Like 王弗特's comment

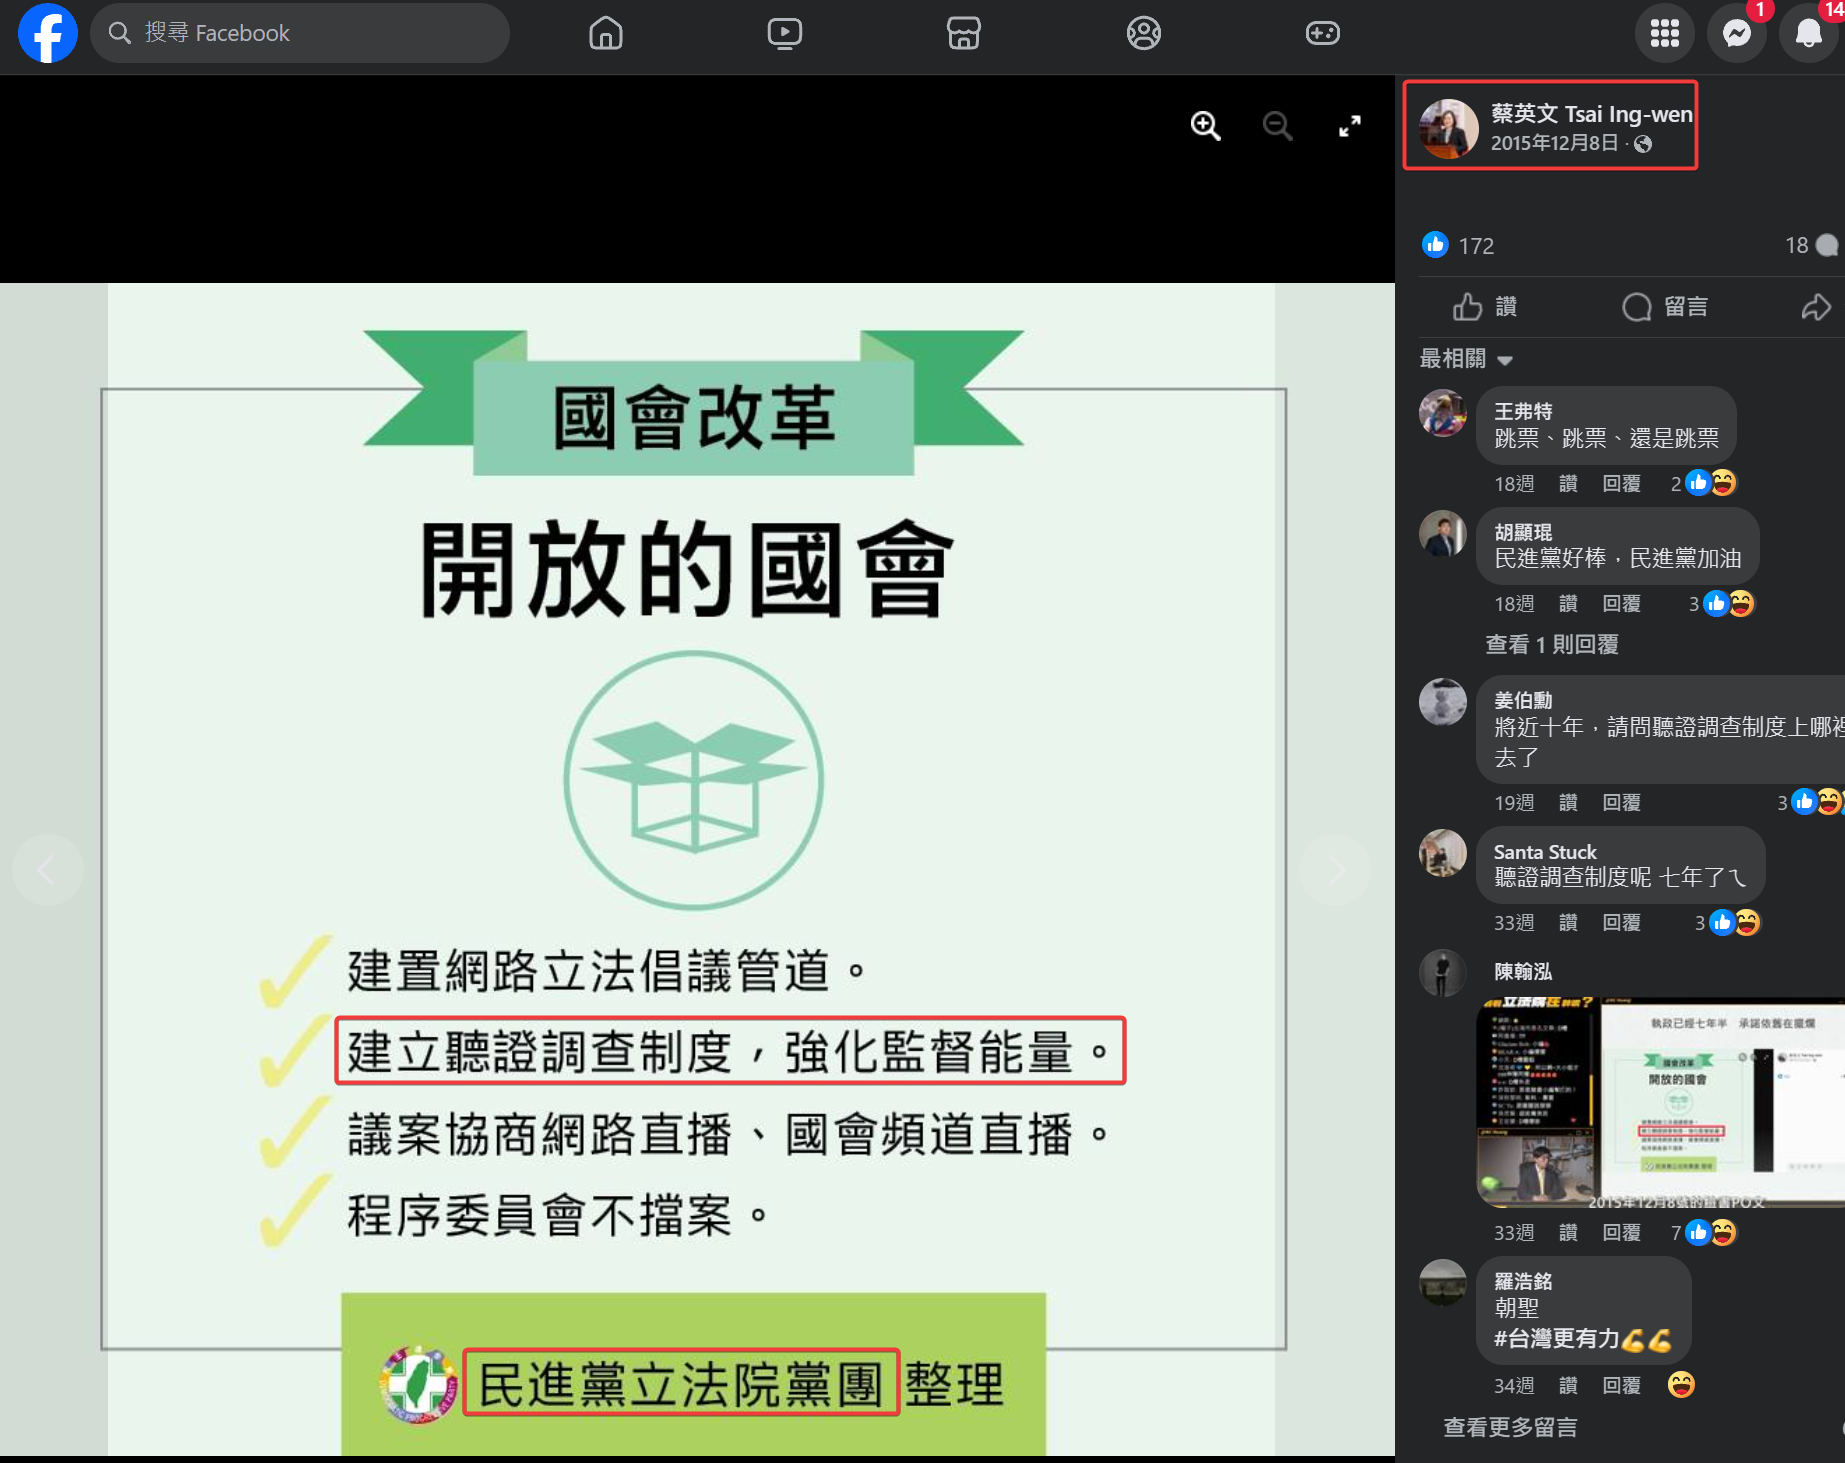click(1568, 484)
